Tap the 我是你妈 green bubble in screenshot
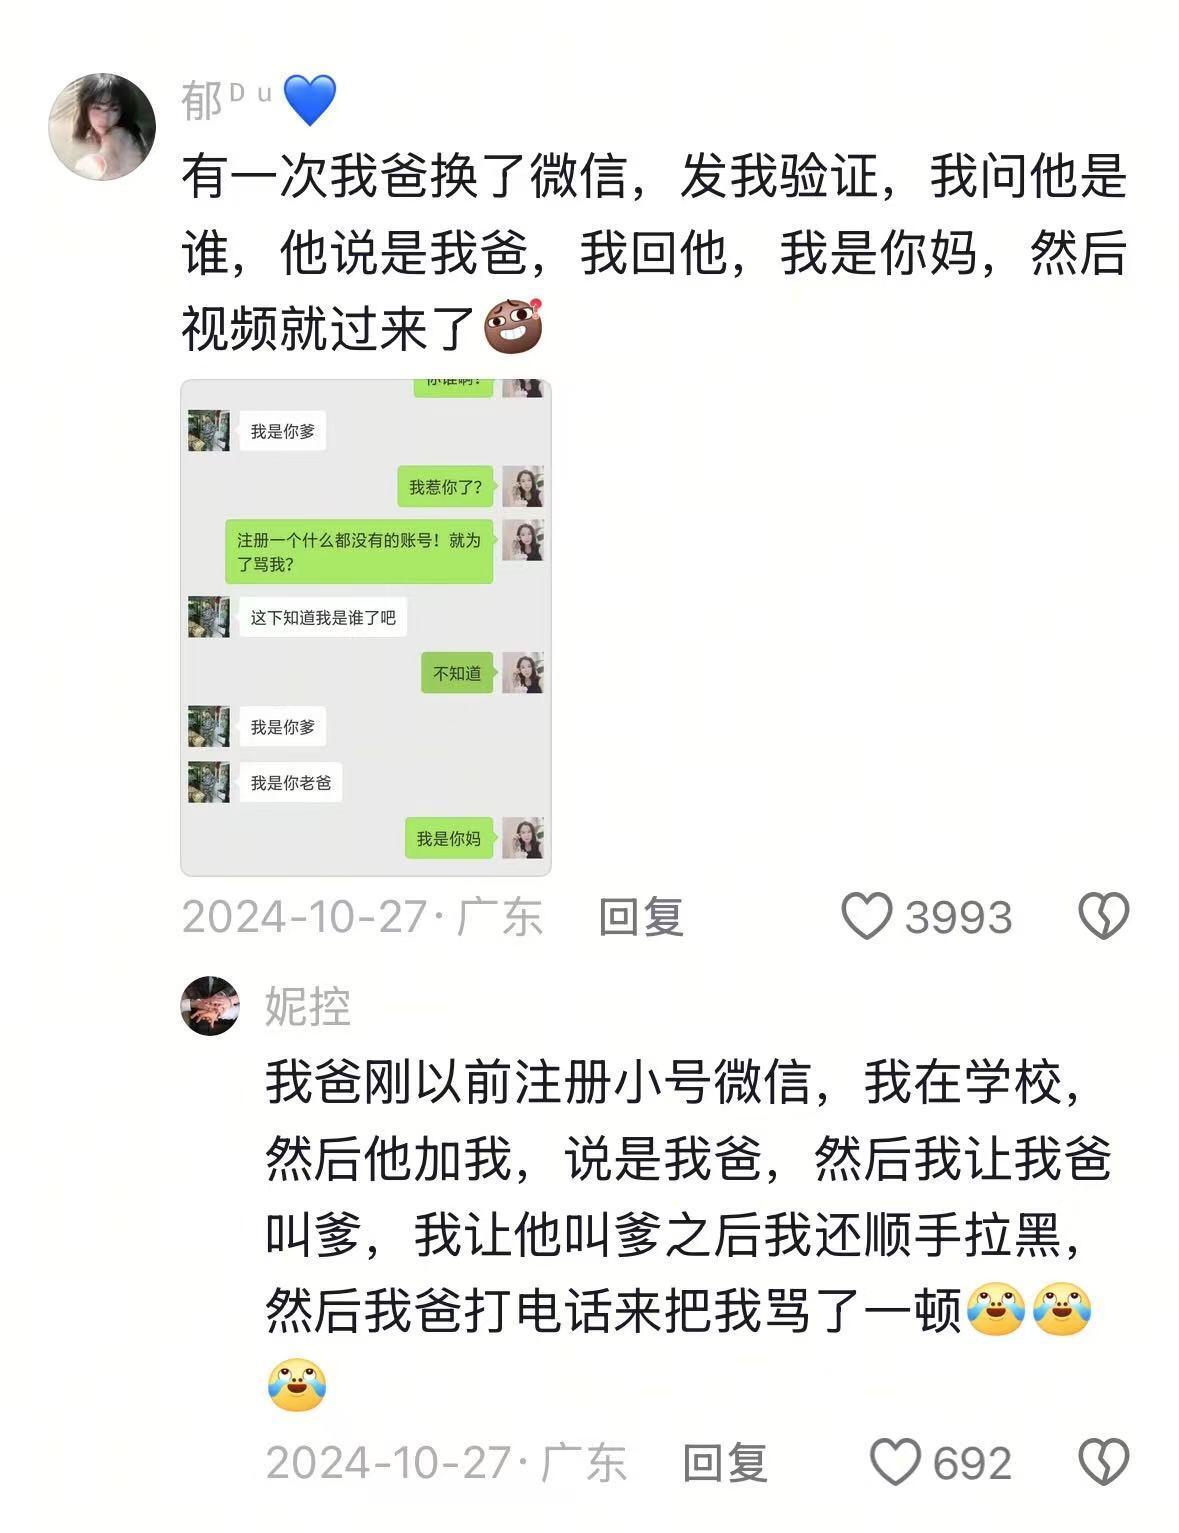Screen dimensions: 1179x1533 tap(449, 838)
